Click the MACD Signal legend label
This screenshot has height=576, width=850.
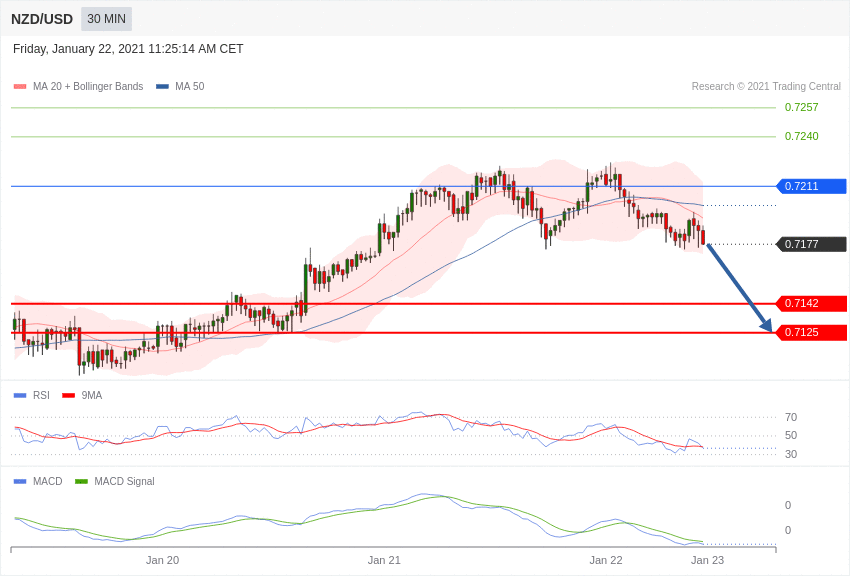[124, 481]
